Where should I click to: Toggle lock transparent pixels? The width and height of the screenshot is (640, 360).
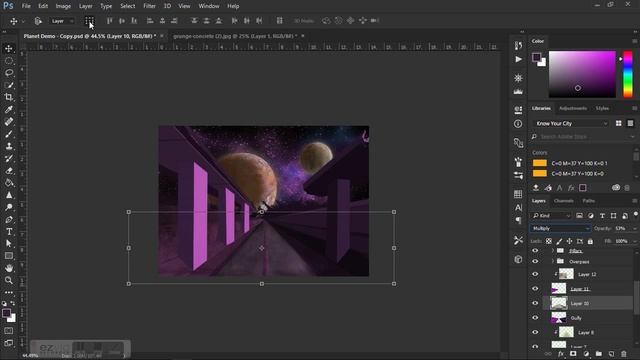pyautogui.click(x=549, y=241)
